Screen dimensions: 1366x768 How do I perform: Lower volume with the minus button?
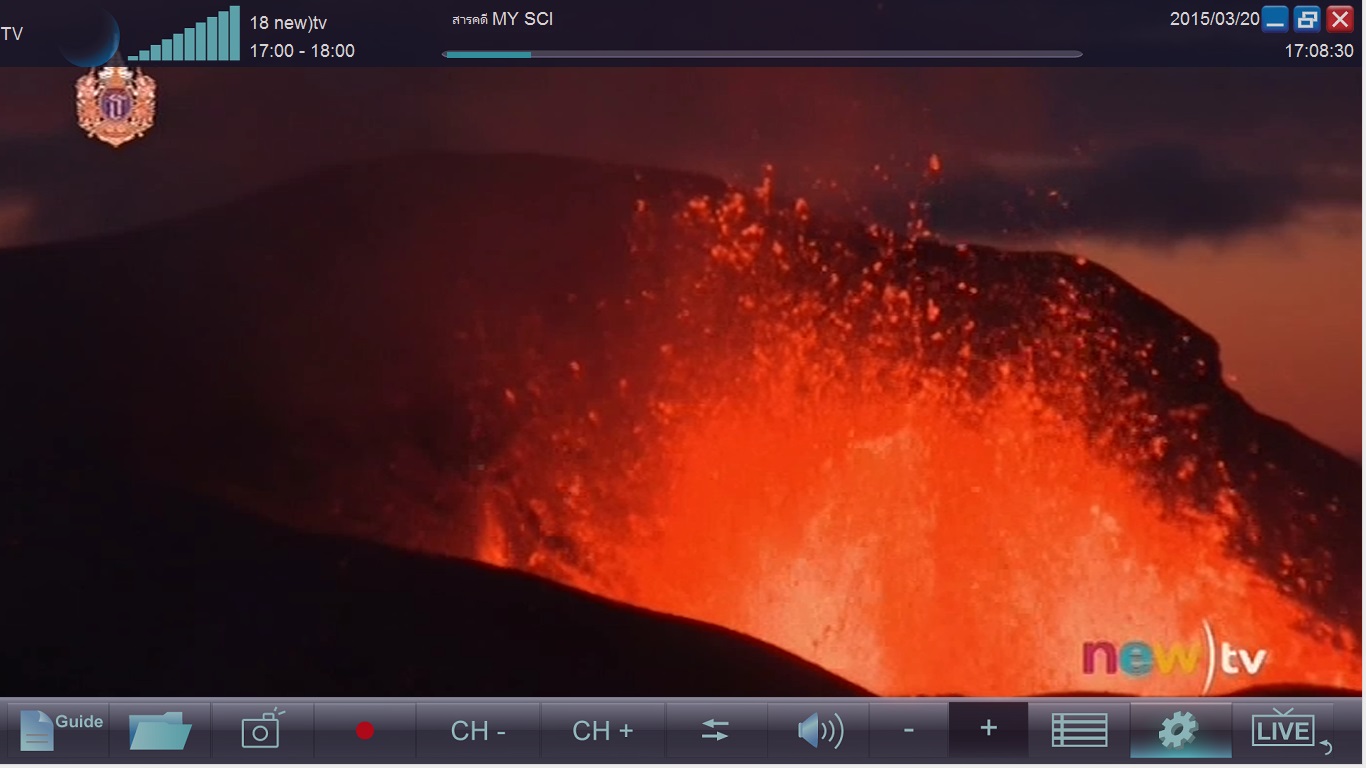908,730
